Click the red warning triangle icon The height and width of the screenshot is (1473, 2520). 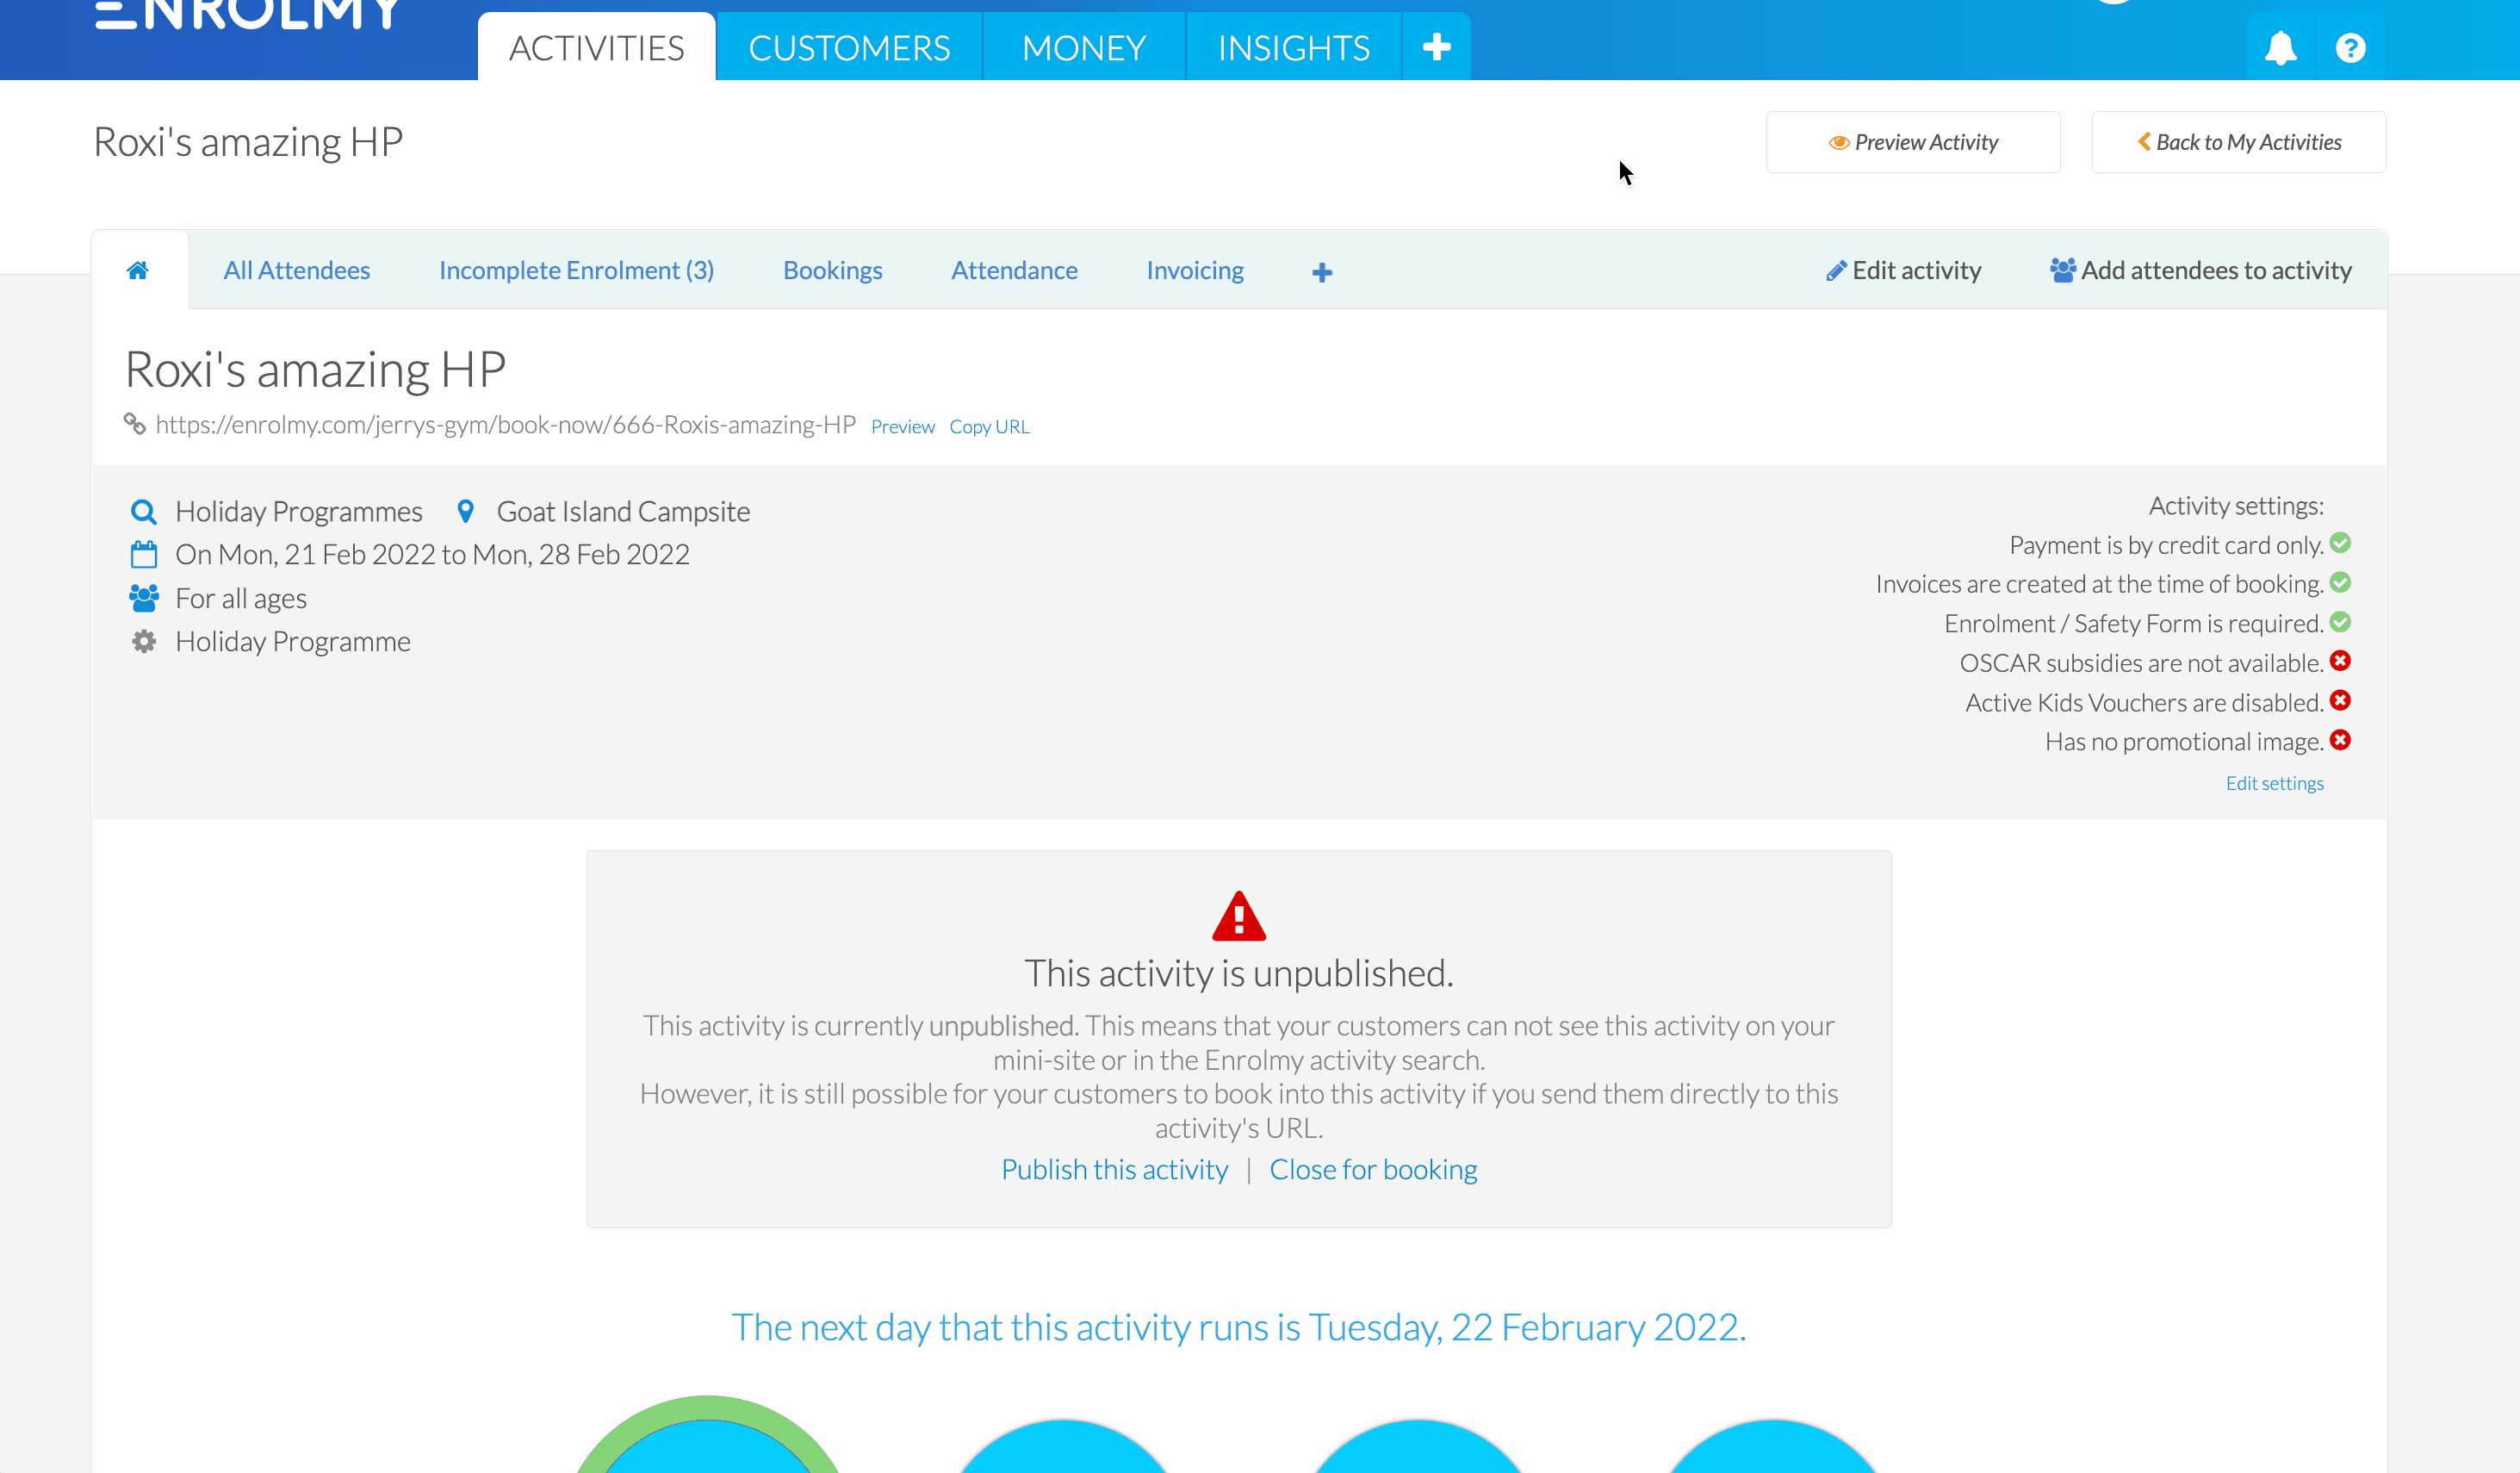[1239, 916]
